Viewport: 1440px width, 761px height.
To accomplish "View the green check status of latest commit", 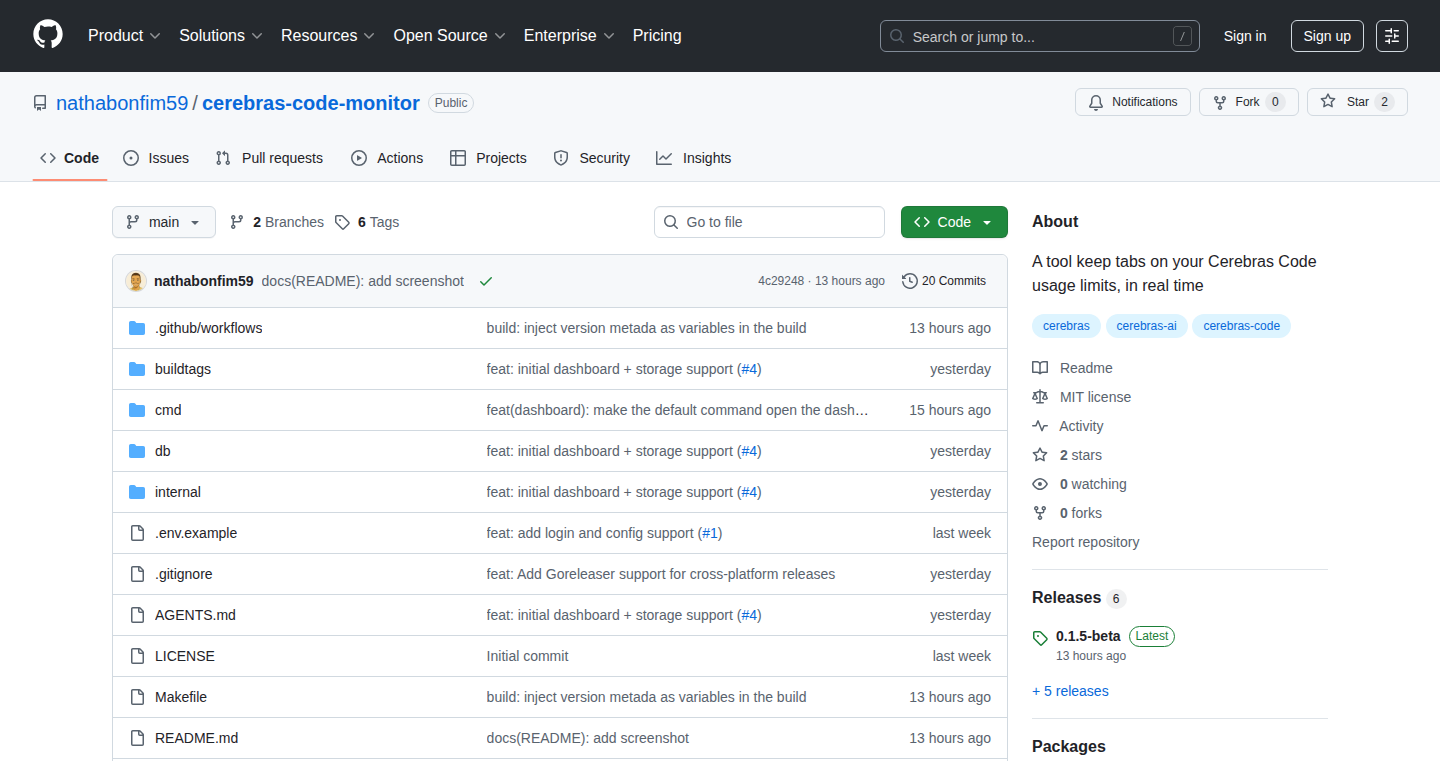I will [x=486, y=281].
